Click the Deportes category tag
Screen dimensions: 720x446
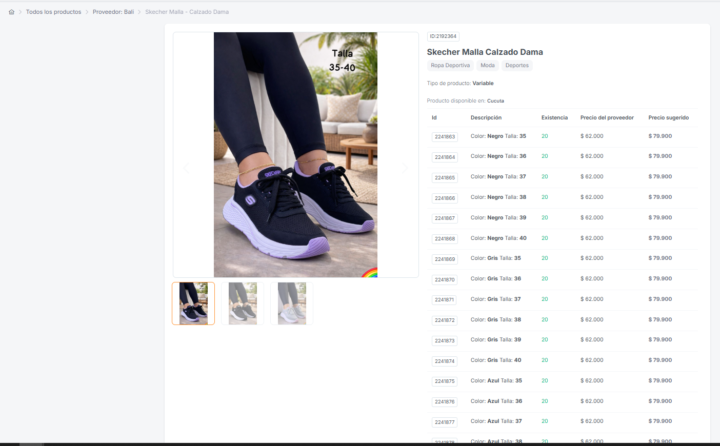click(x=517, y=65)
